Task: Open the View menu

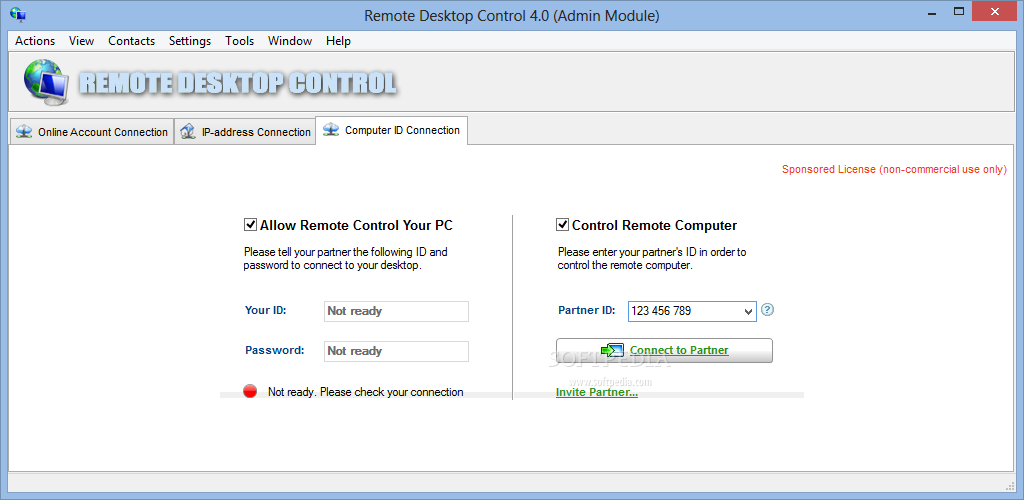Action: click(82, 40)
